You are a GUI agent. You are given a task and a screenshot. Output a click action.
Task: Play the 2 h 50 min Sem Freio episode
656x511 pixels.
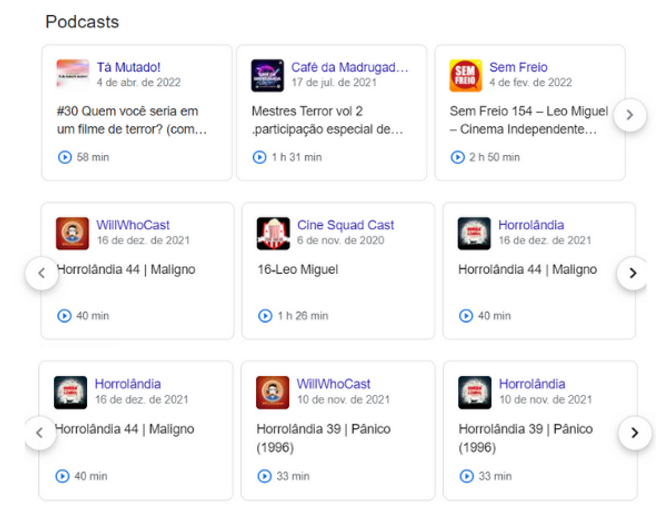457,157
